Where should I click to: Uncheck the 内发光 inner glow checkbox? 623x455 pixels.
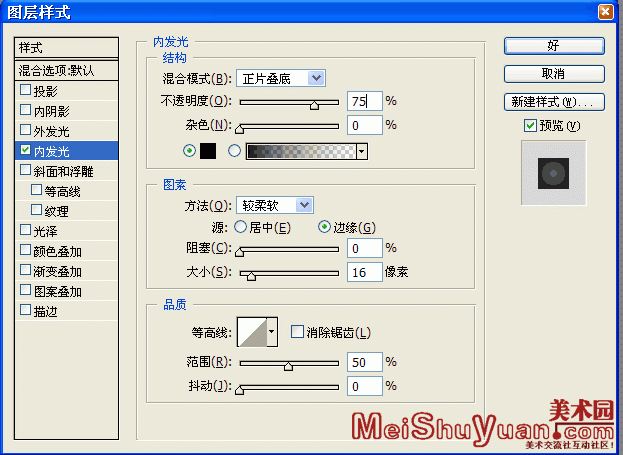pyautogui.click(x=25, y=150)
